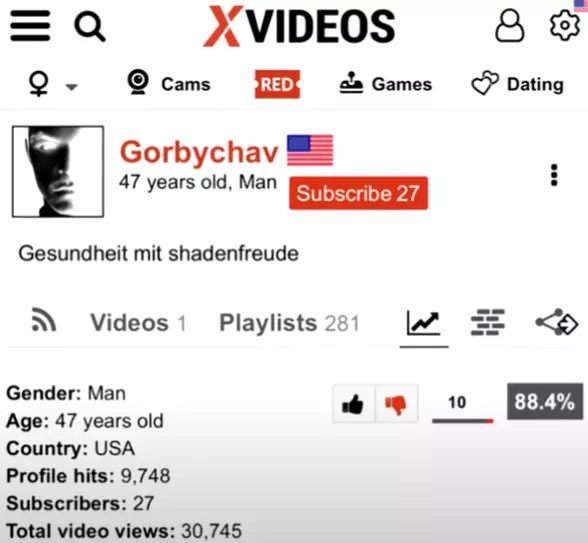Open the Cams link
This screenshot has height=543, width=588.
(x=169, y=83)
